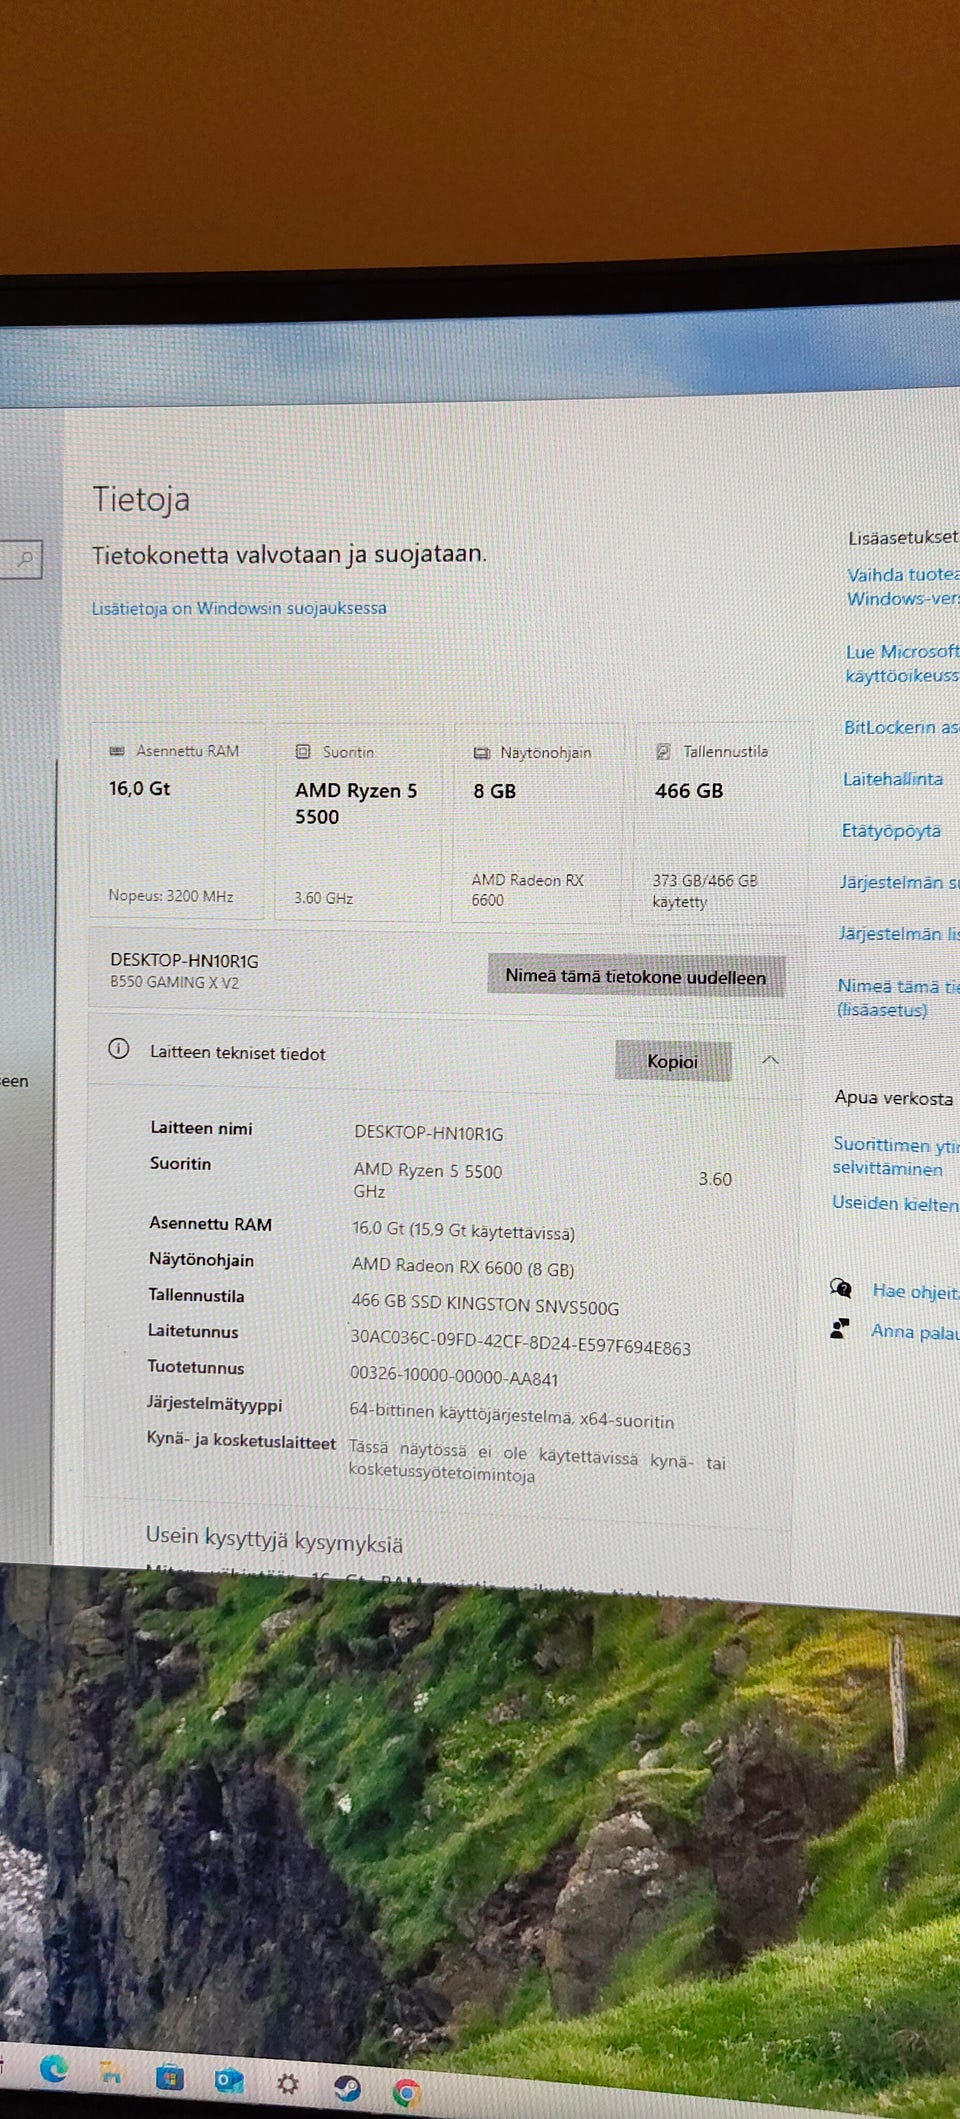Screen dimensions: 960x2119
Task: Open File Explorer from the taskbar
Action: tap(112, 2073)
